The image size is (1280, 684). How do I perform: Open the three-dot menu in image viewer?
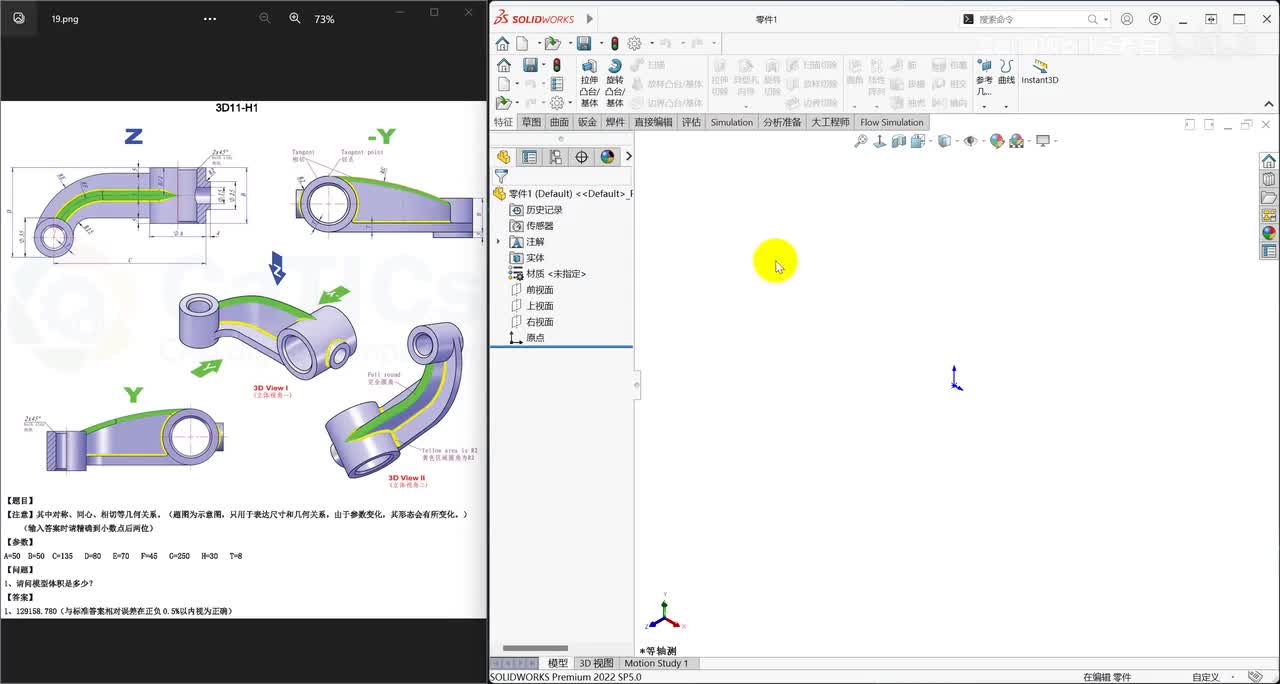(209, 18)
